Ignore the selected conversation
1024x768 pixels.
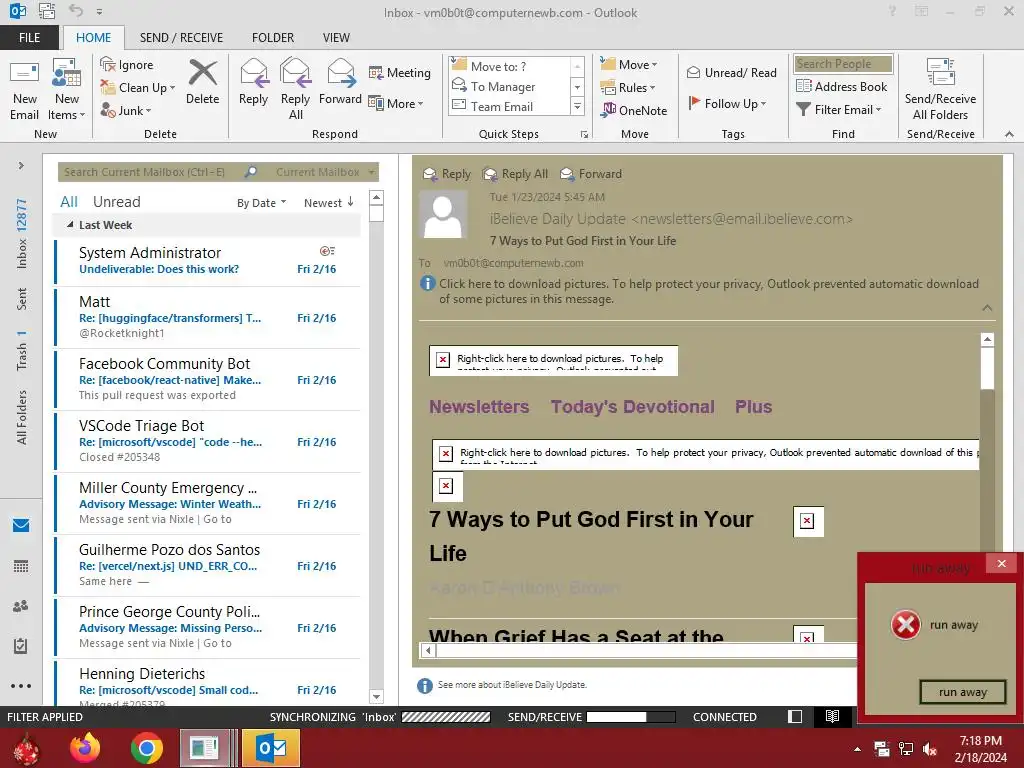tap(127, 65)
